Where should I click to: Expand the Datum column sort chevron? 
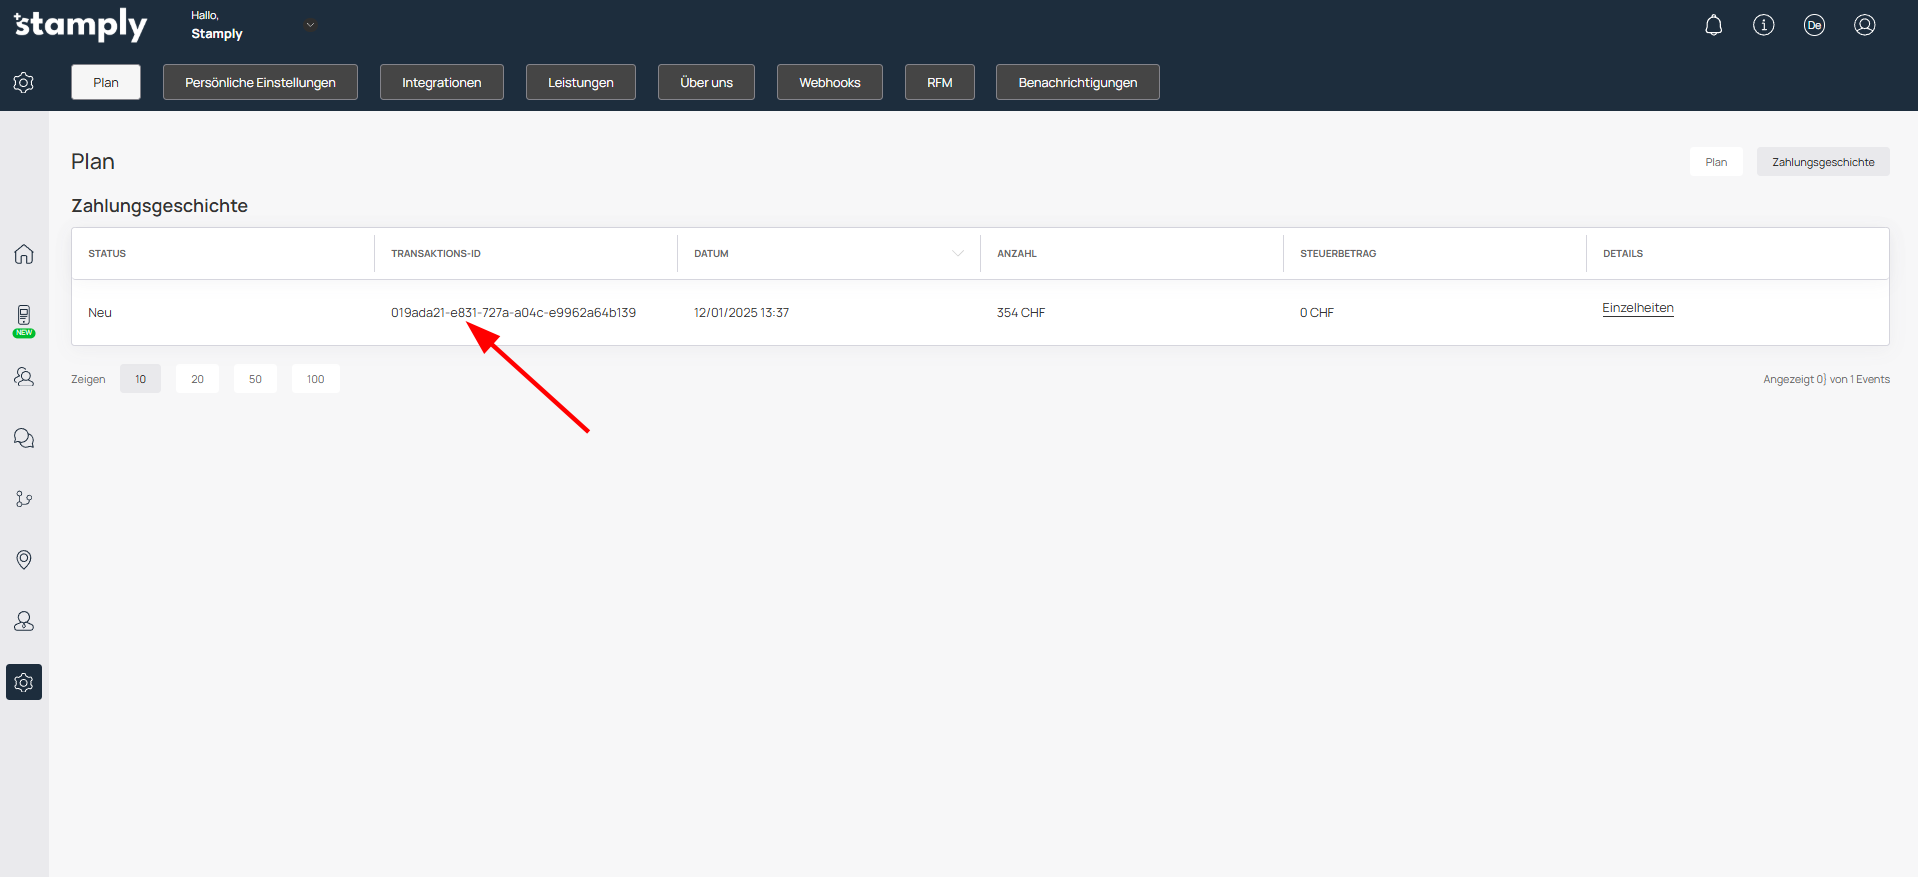[x=957, y=254]
